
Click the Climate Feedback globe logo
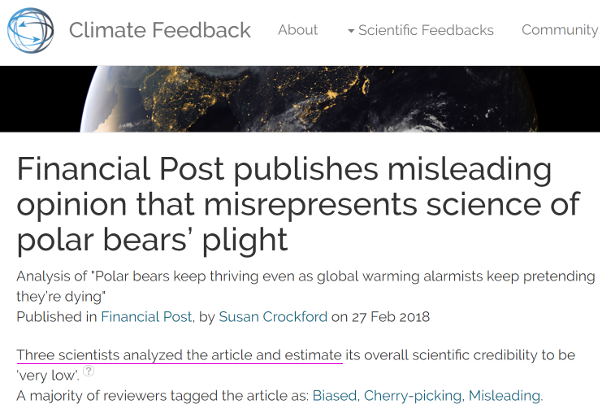[29, 30]
